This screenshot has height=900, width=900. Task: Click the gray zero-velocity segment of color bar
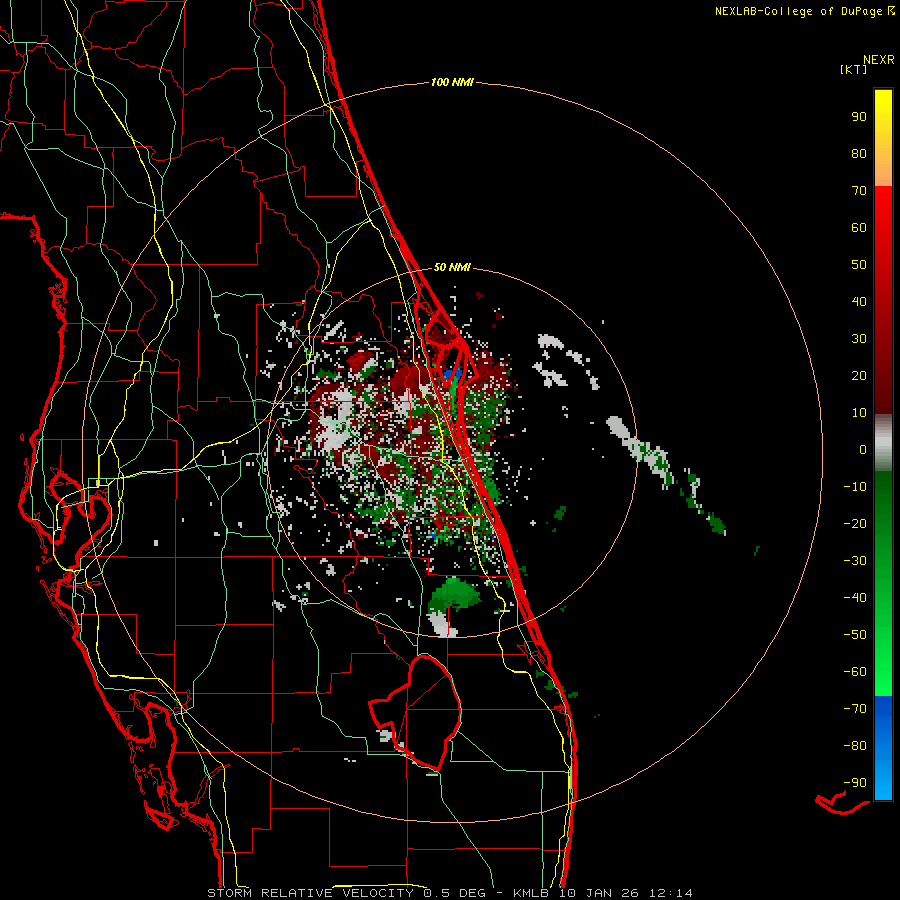883,443
